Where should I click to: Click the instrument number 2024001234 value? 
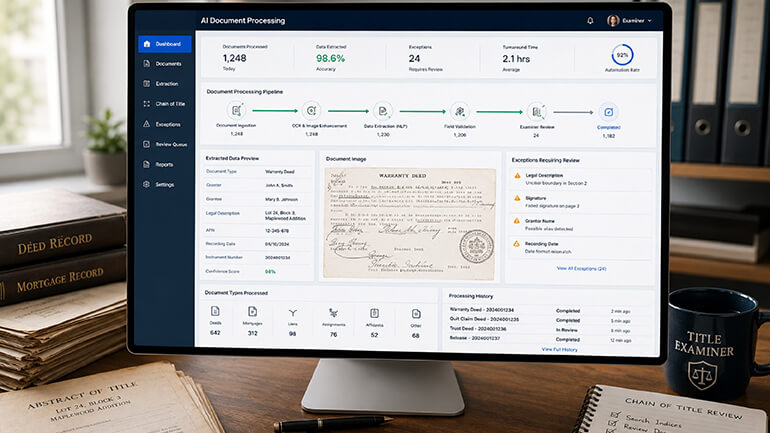[x=277, y=258]
